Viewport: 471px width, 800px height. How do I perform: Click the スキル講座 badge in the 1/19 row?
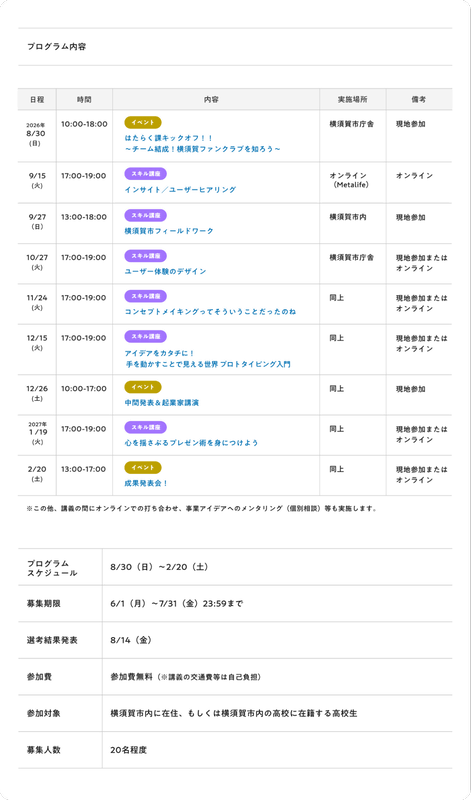(145, 427)
